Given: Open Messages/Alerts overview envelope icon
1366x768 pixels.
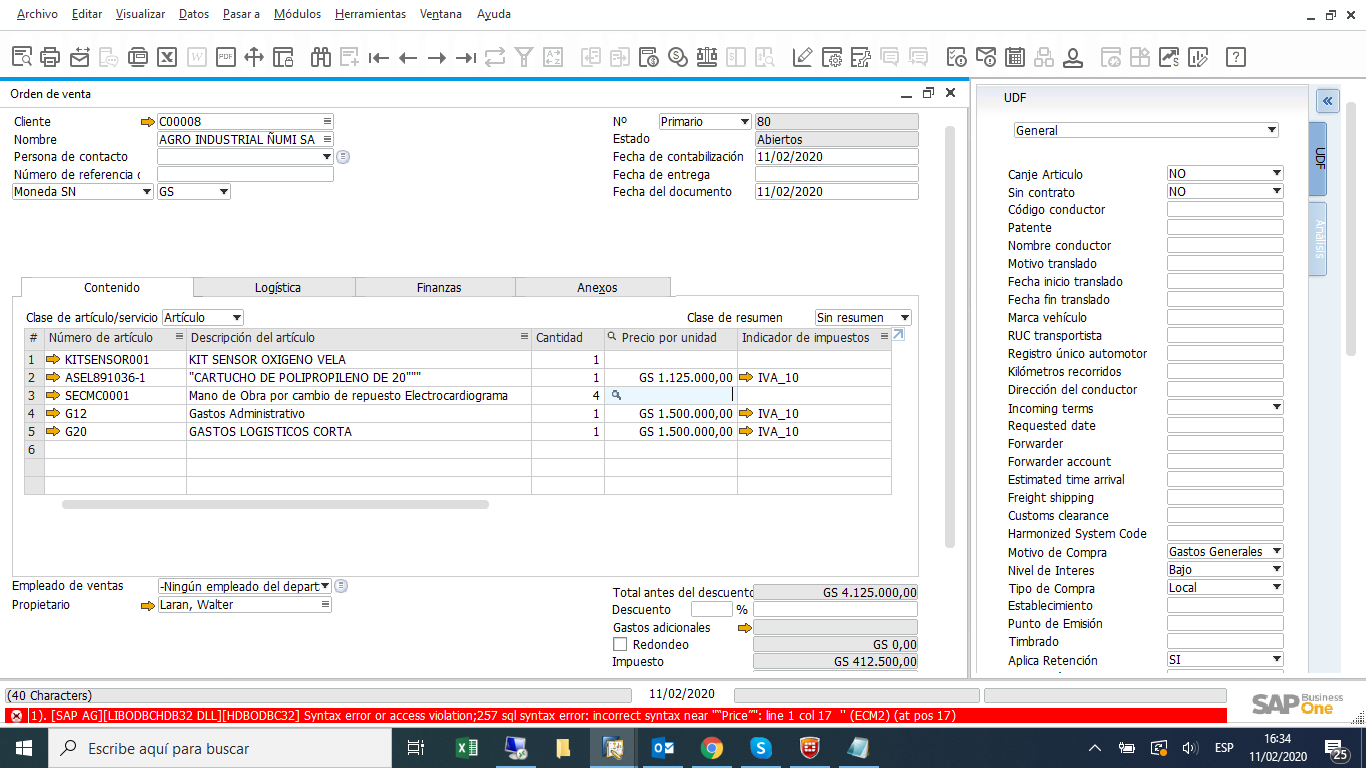Looking at the screenshot, I should pyautogui.click(x=986, y=57).
